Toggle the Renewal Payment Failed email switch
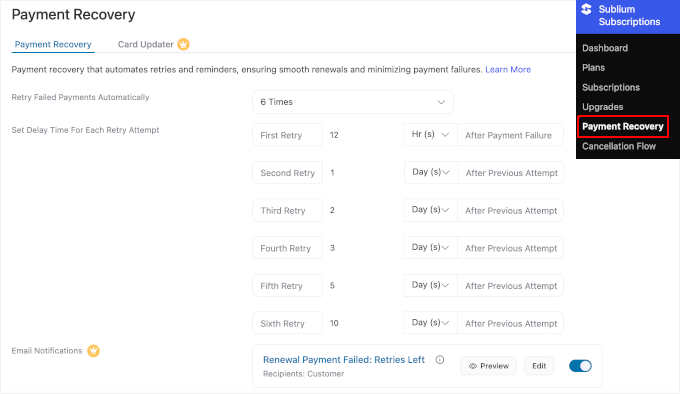 pos(580,366)
